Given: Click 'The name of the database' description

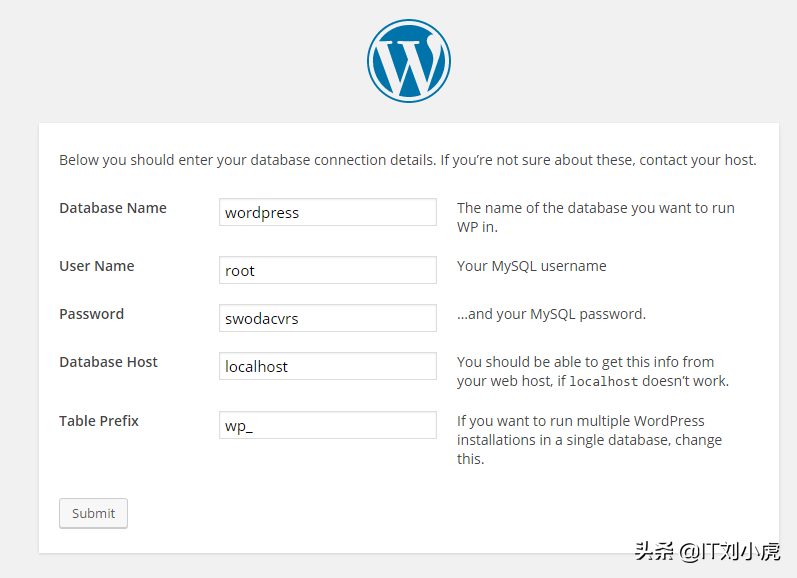Looking at the screenshot, I should point(596,217).
